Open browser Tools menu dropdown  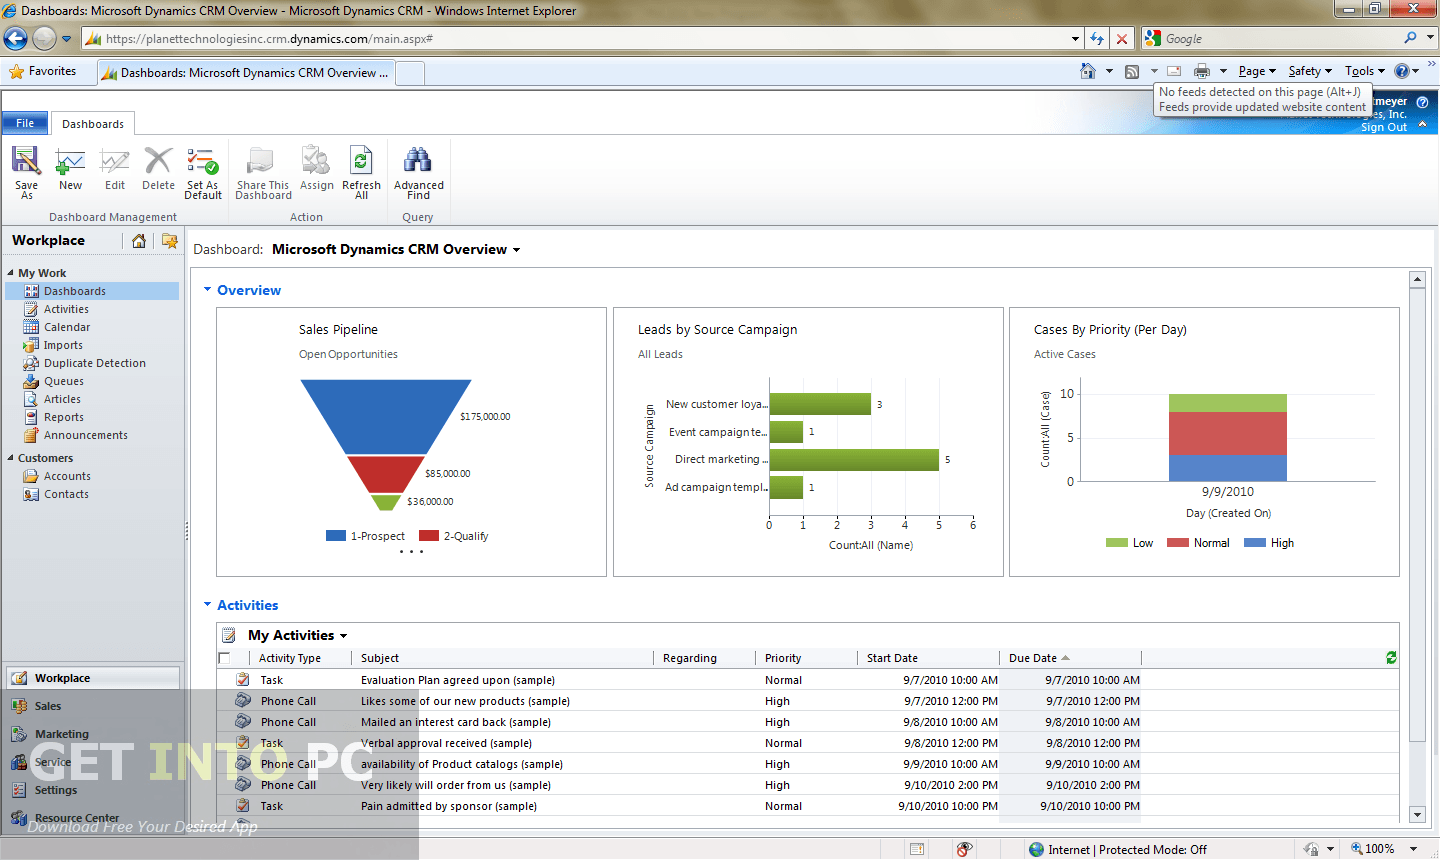point(1365,71)
